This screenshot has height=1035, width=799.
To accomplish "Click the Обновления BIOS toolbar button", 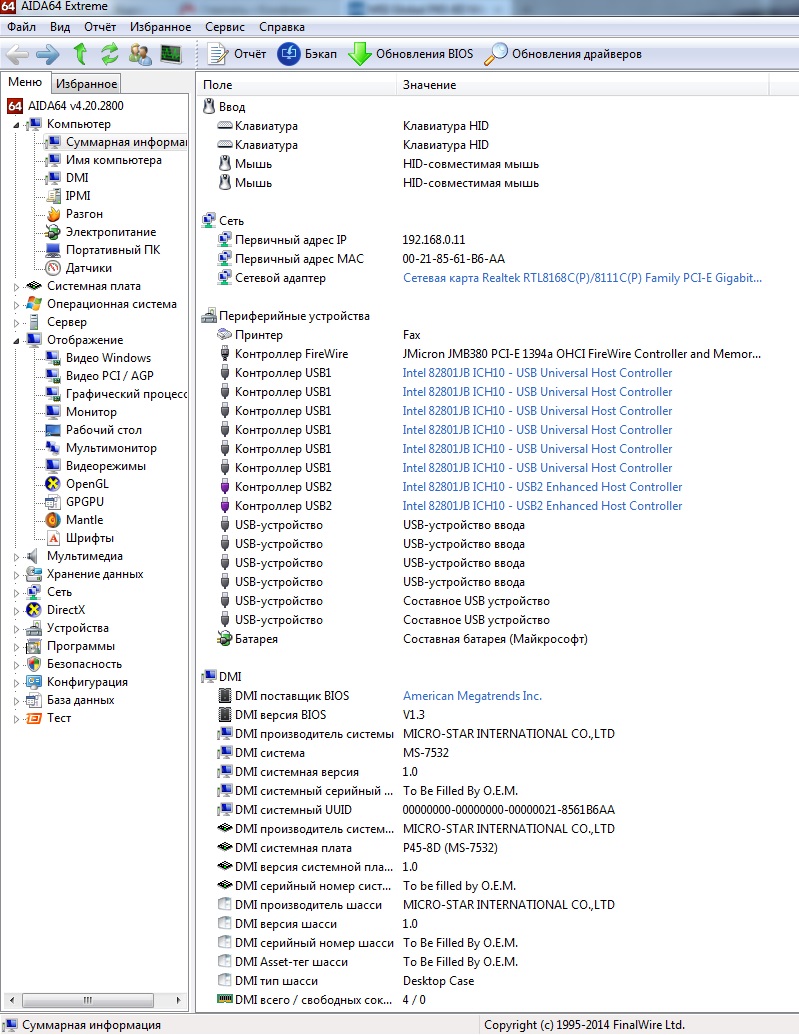I will click(411, 54).
